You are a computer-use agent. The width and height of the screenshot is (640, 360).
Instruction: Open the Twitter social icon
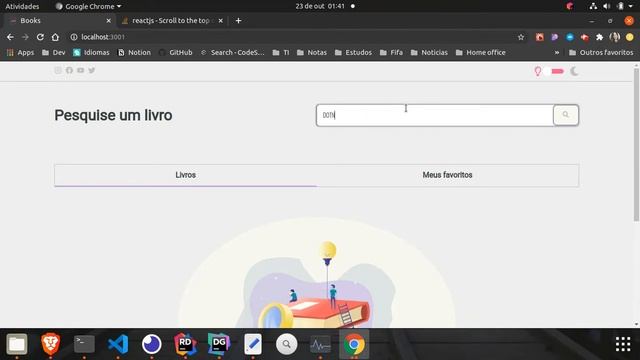pyautogui.click(x=92, y=70)
